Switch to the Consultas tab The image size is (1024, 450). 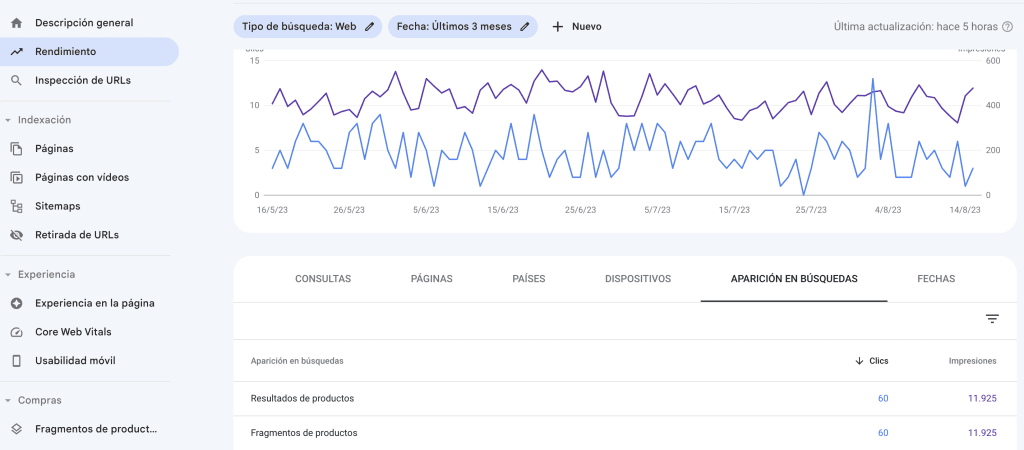pos(323,279)
